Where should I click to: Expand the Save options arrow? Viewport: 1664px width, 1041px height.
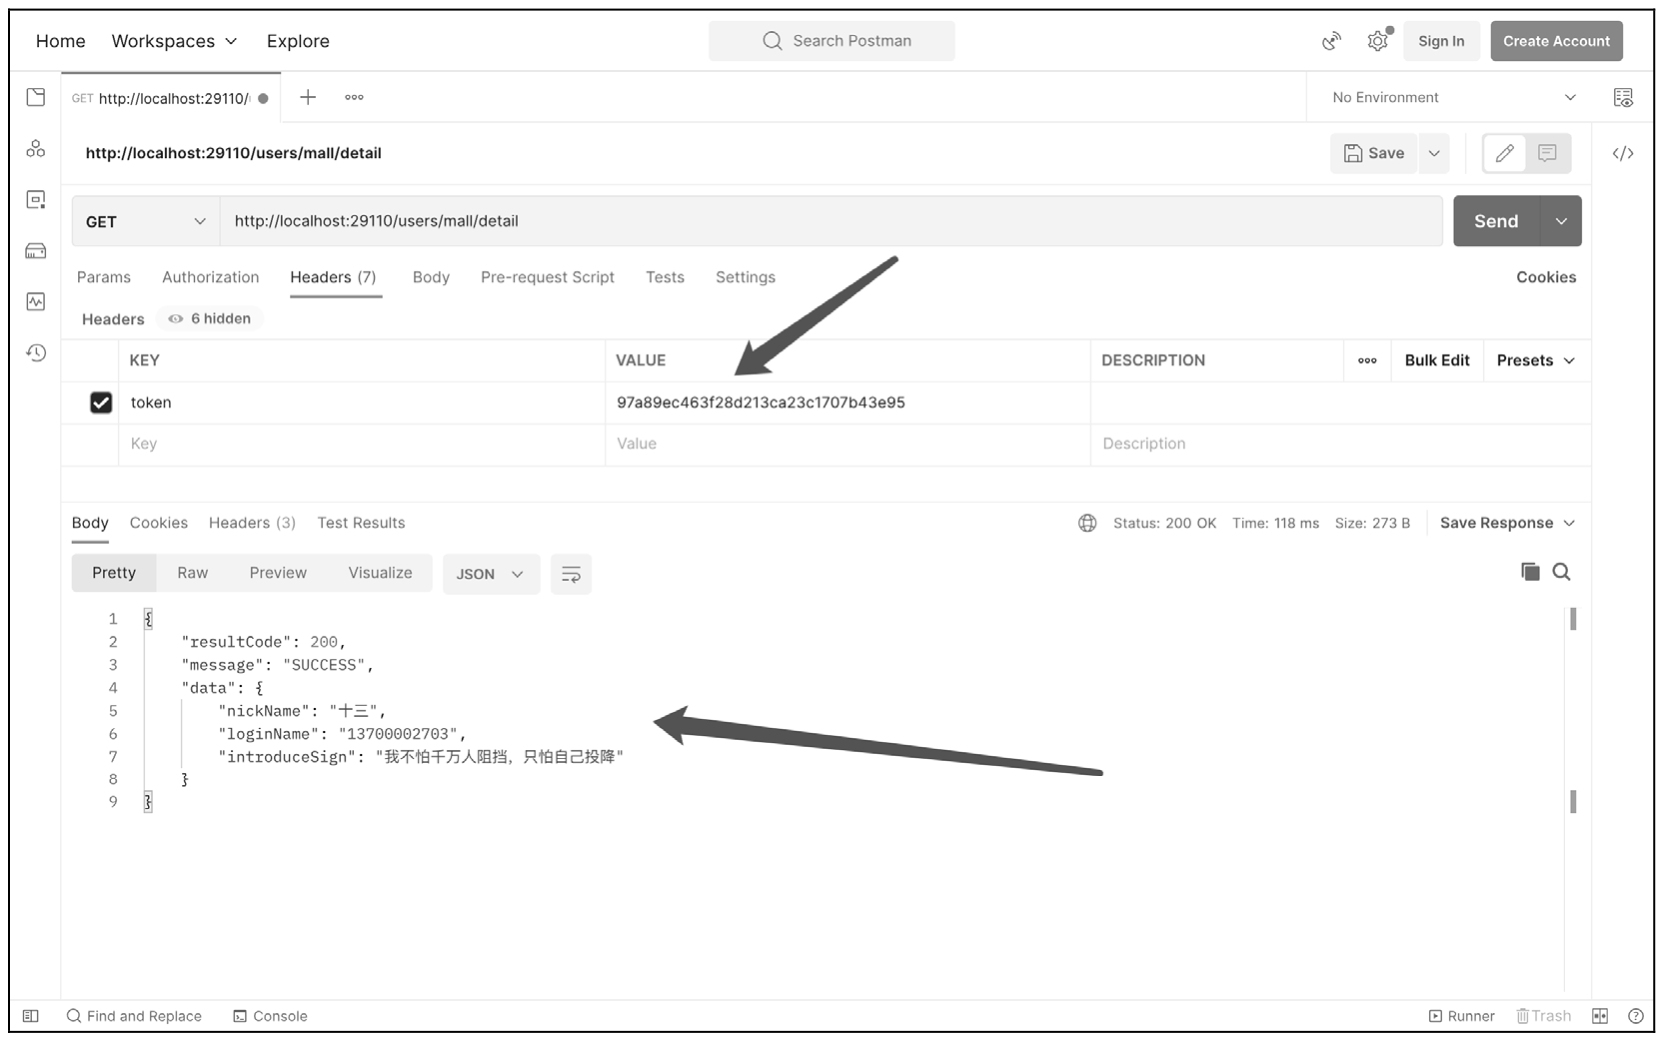pyautogui.click(x=1434, y=153)
